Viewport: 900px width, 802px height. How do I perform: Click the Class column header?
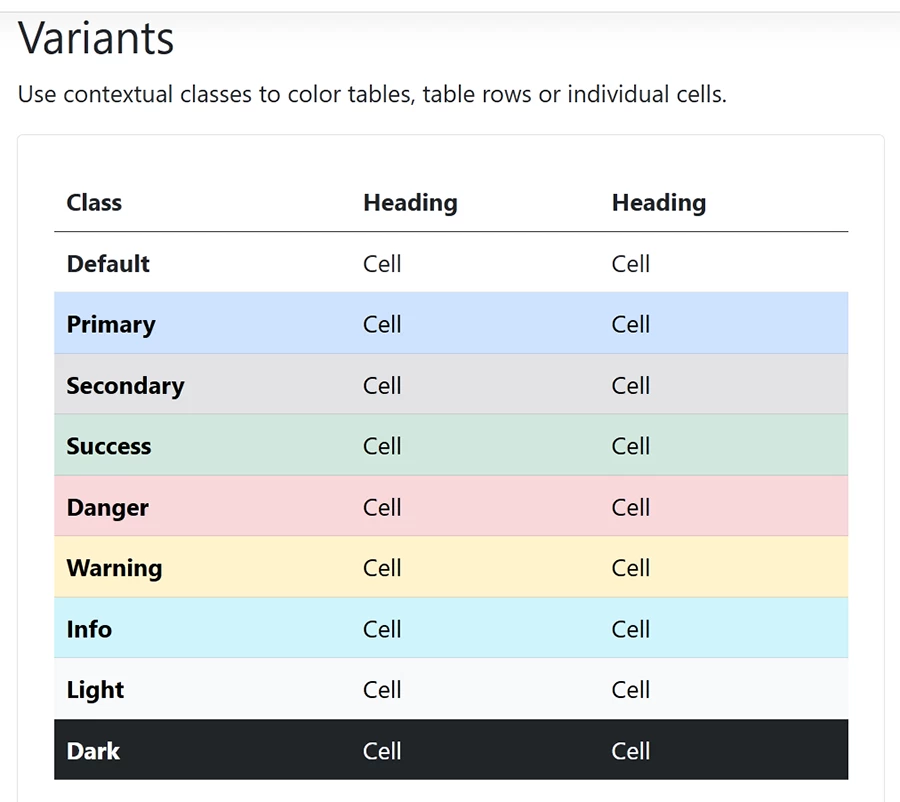coord(94,203)
